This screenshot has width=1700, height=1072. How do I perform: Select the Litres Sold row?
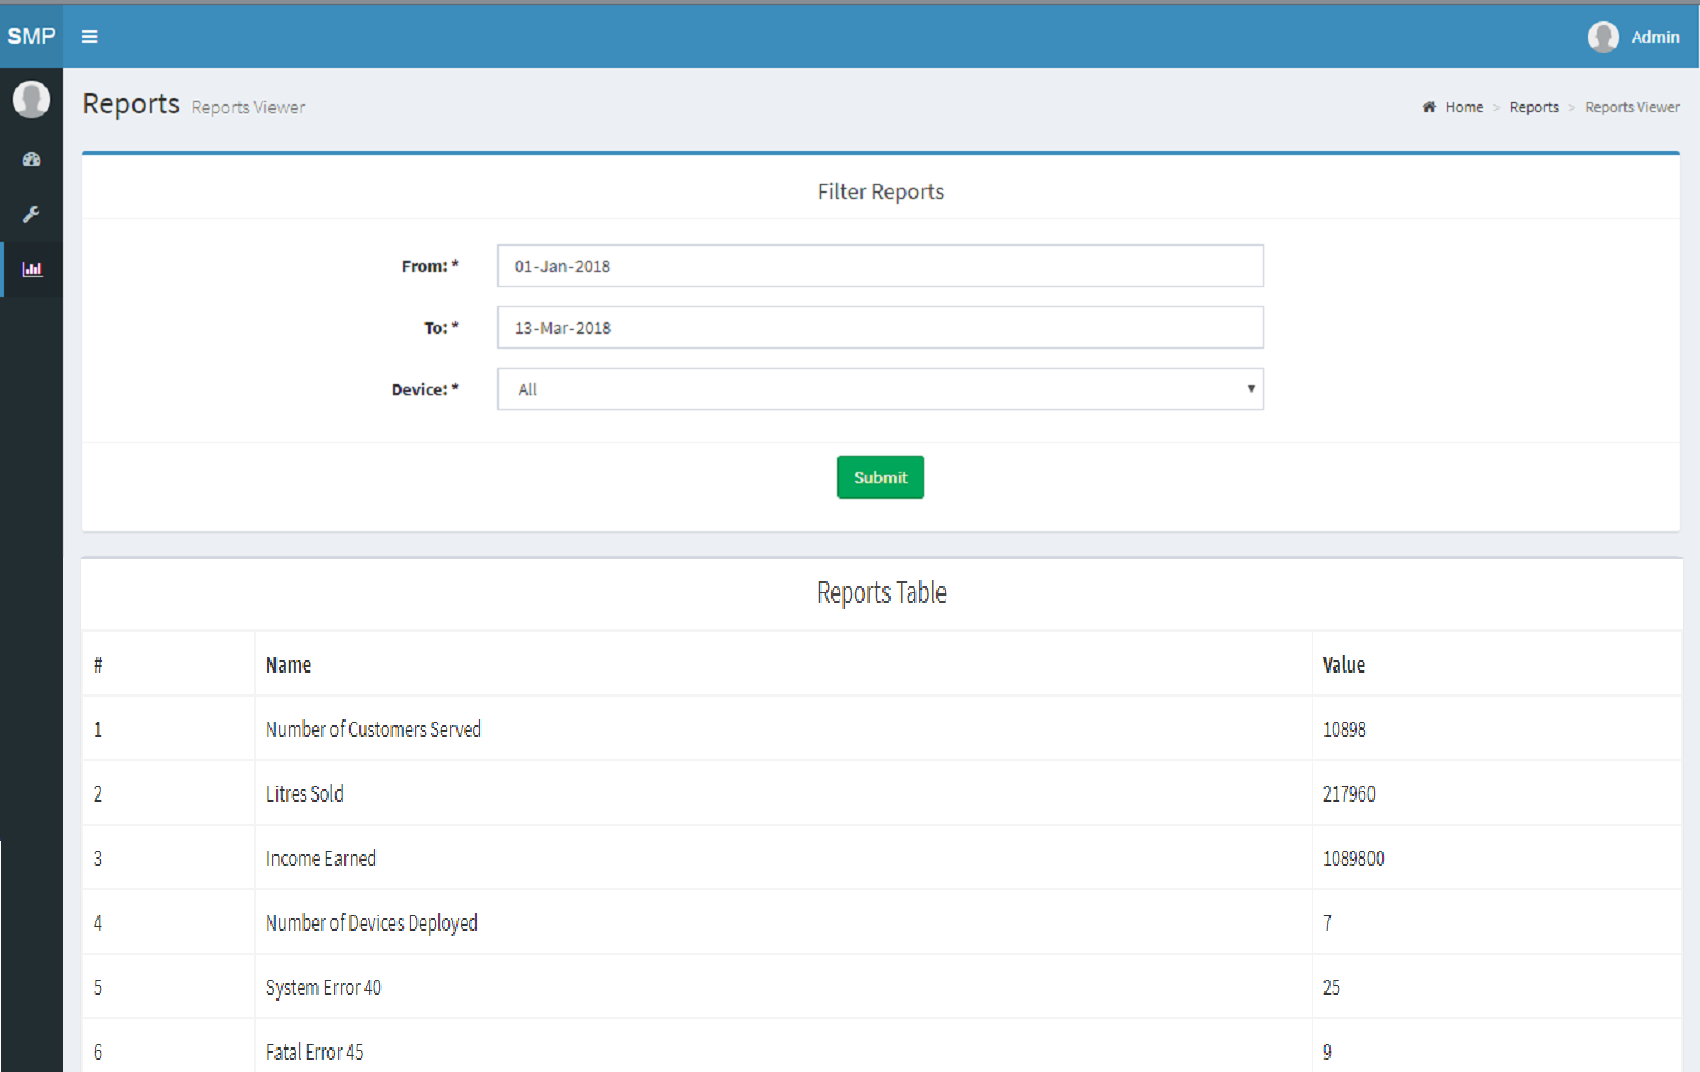coord(305,794)
